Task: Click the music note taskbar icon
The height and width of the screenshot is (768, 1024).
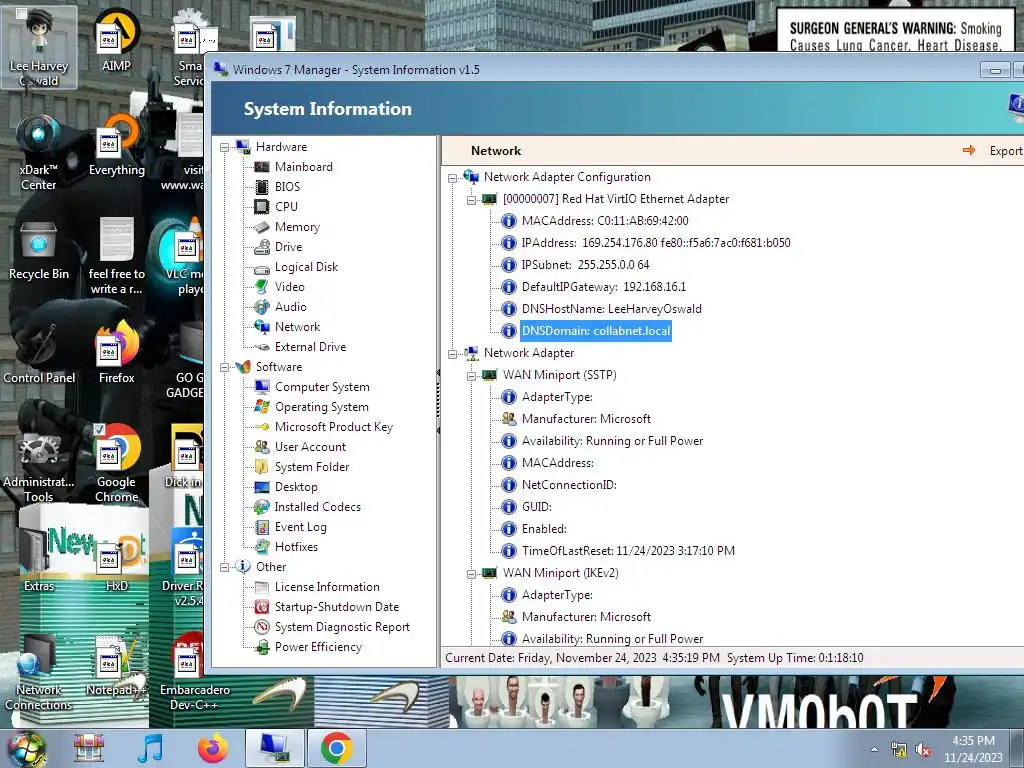Action: (x=150, y=748)
